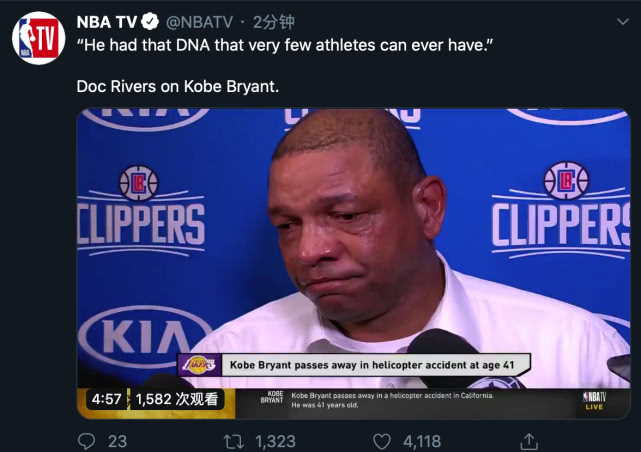Click the Lakers logo in the video banner

click(x=198, y=365)
